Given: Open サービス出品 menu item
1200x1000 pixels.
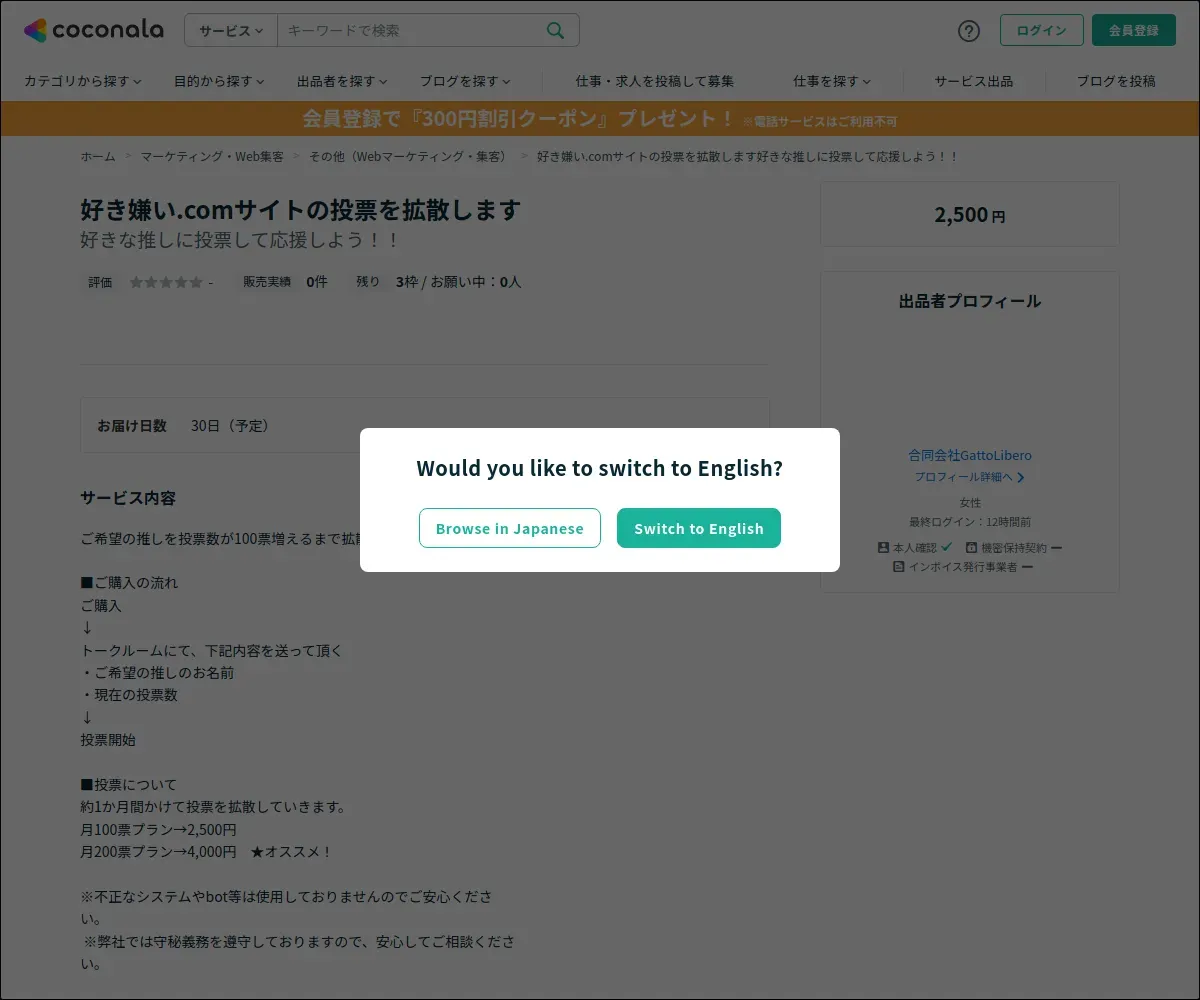Looking at the screenshot, I should coord(974,81).
